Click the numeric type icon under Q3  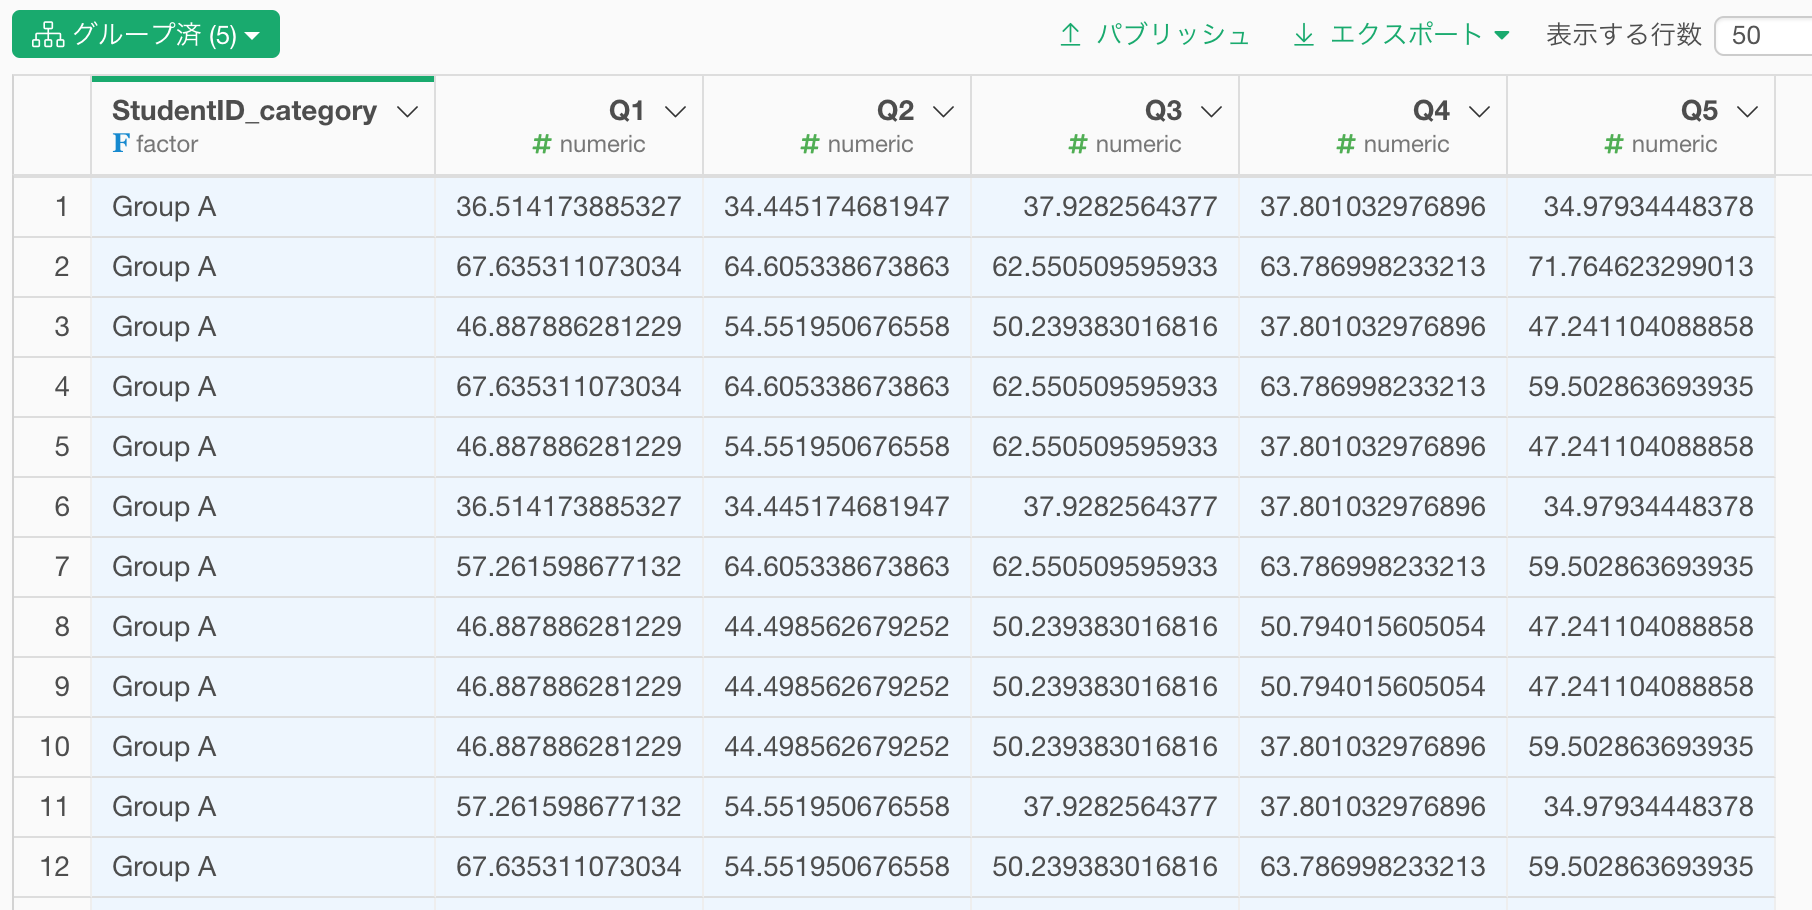(1078, 144)
